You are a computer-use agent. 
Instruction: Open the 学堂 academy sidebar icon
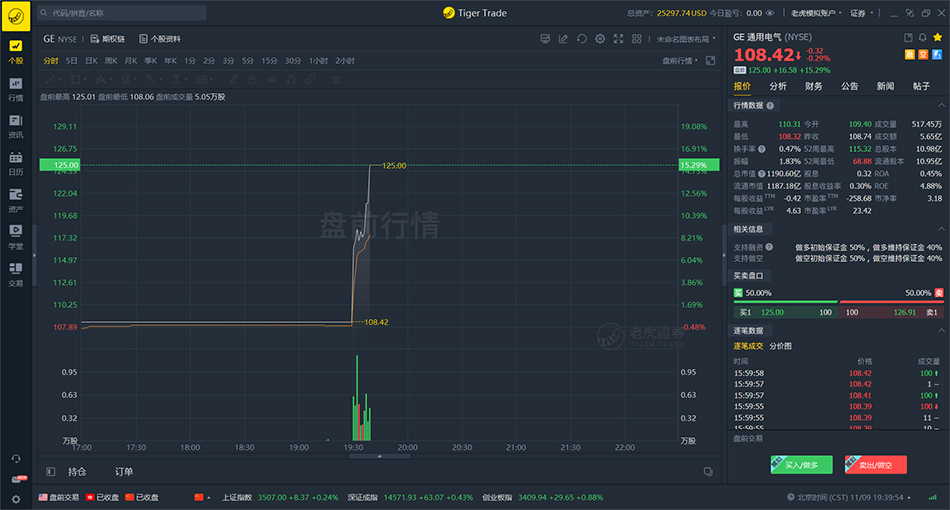(x=16, y=237)
